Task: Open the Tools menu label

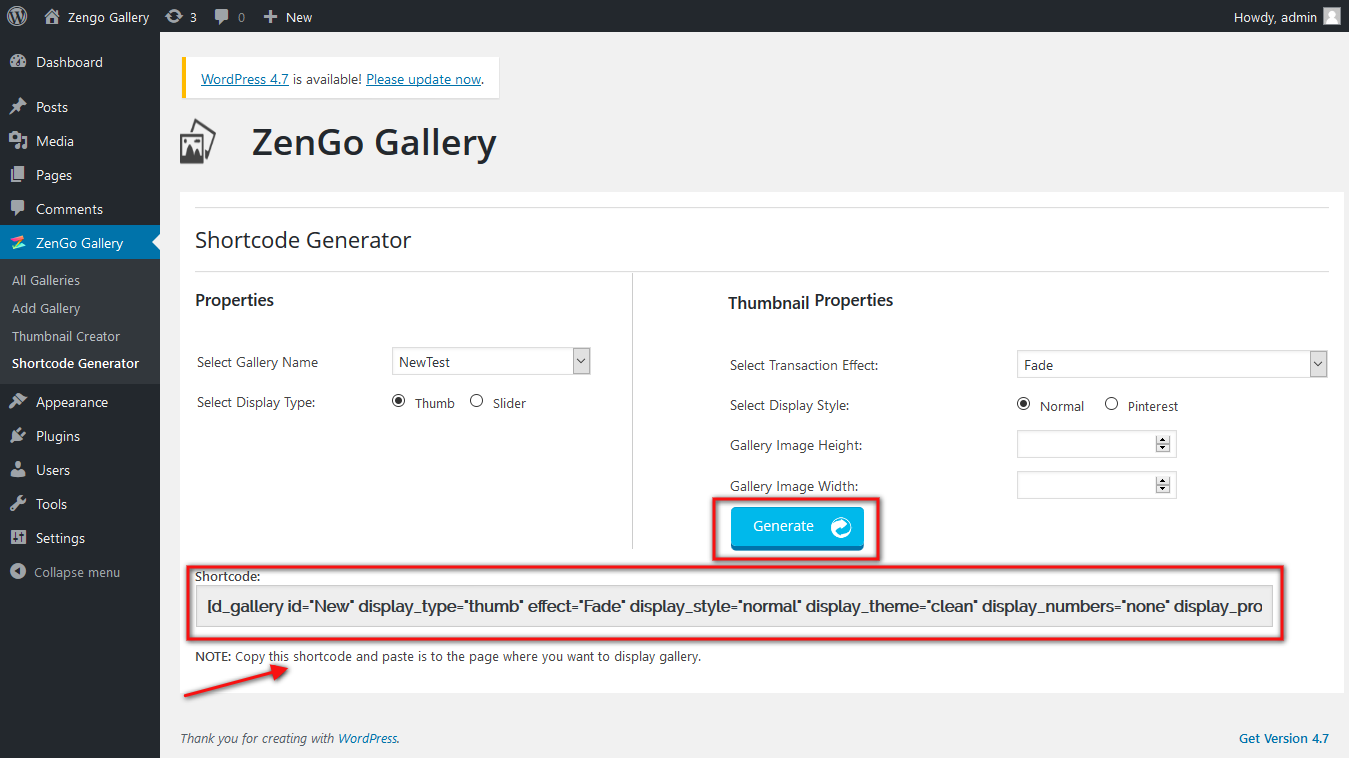Action: (52, 504)
